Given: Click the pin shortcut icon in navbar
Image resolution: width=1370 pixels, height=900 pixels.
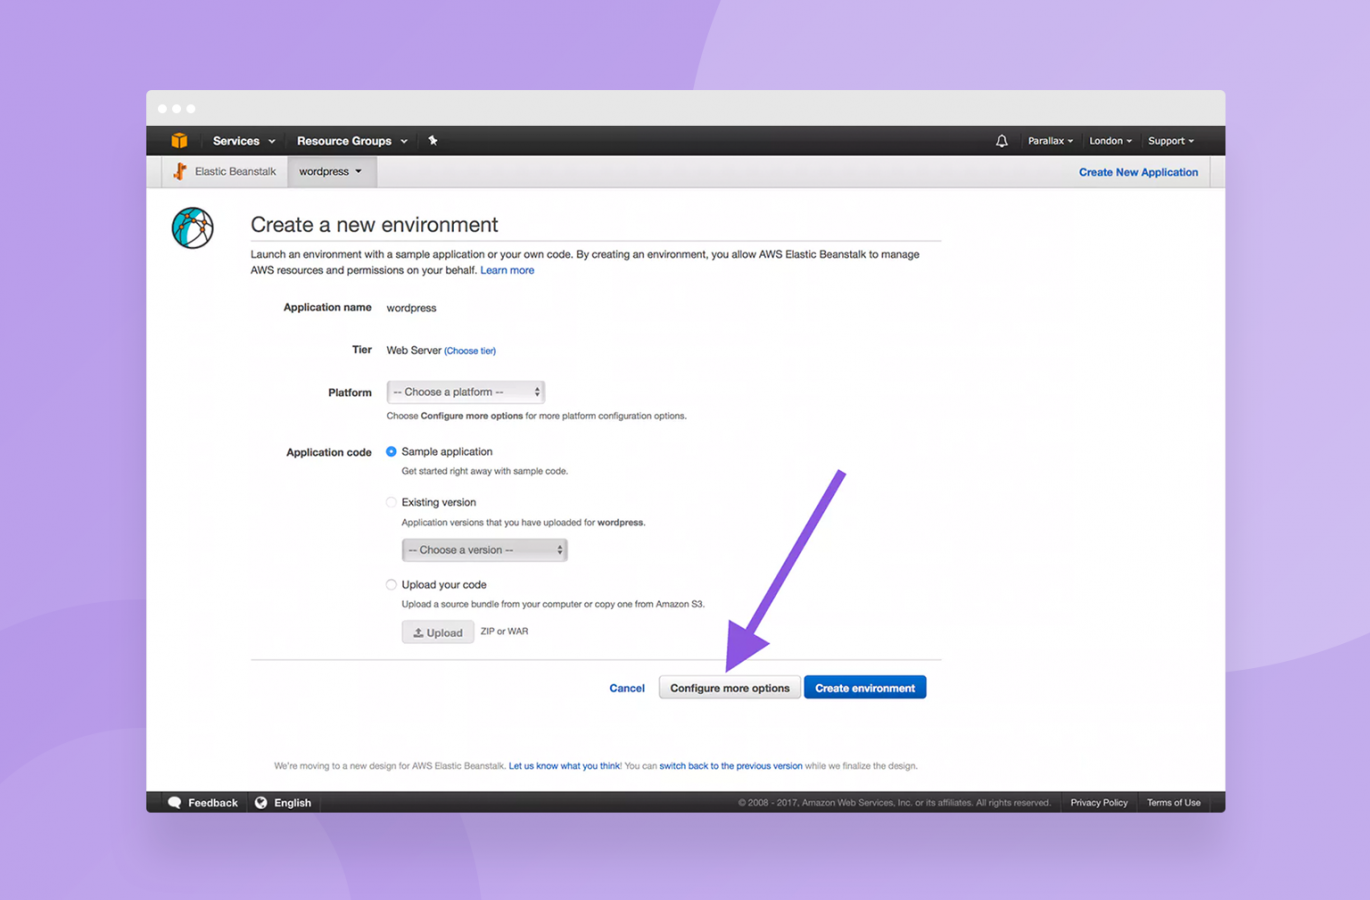Looking at the screenshot, I should coord(433,141).
